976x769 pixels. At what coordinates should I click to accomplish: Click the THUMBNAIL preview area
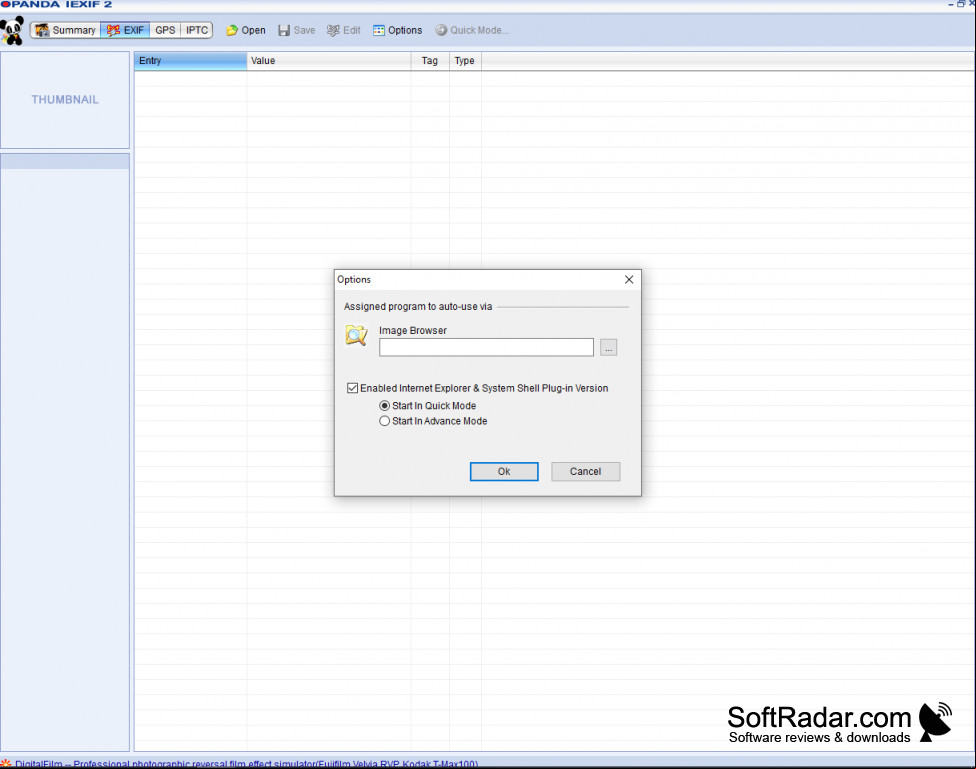[x=65, y=100]
